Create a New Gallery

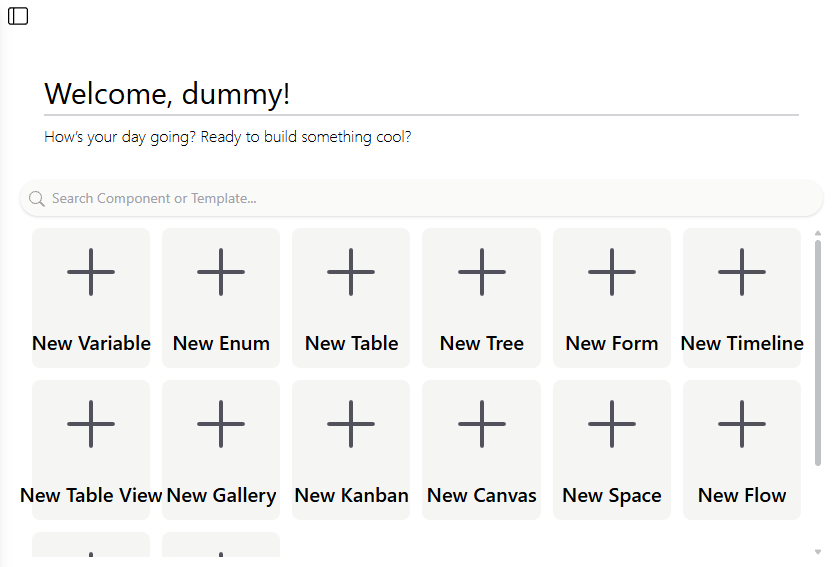221,449
